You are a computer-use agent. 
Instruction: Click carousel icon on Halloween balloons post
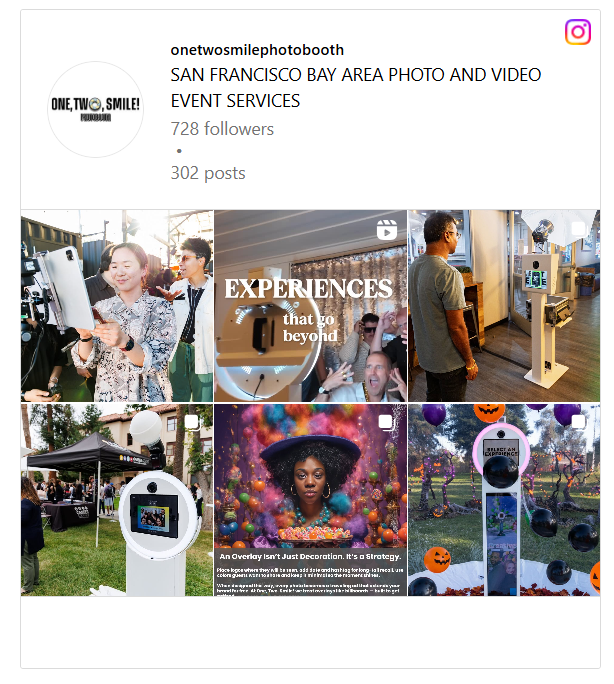point(579,422)
